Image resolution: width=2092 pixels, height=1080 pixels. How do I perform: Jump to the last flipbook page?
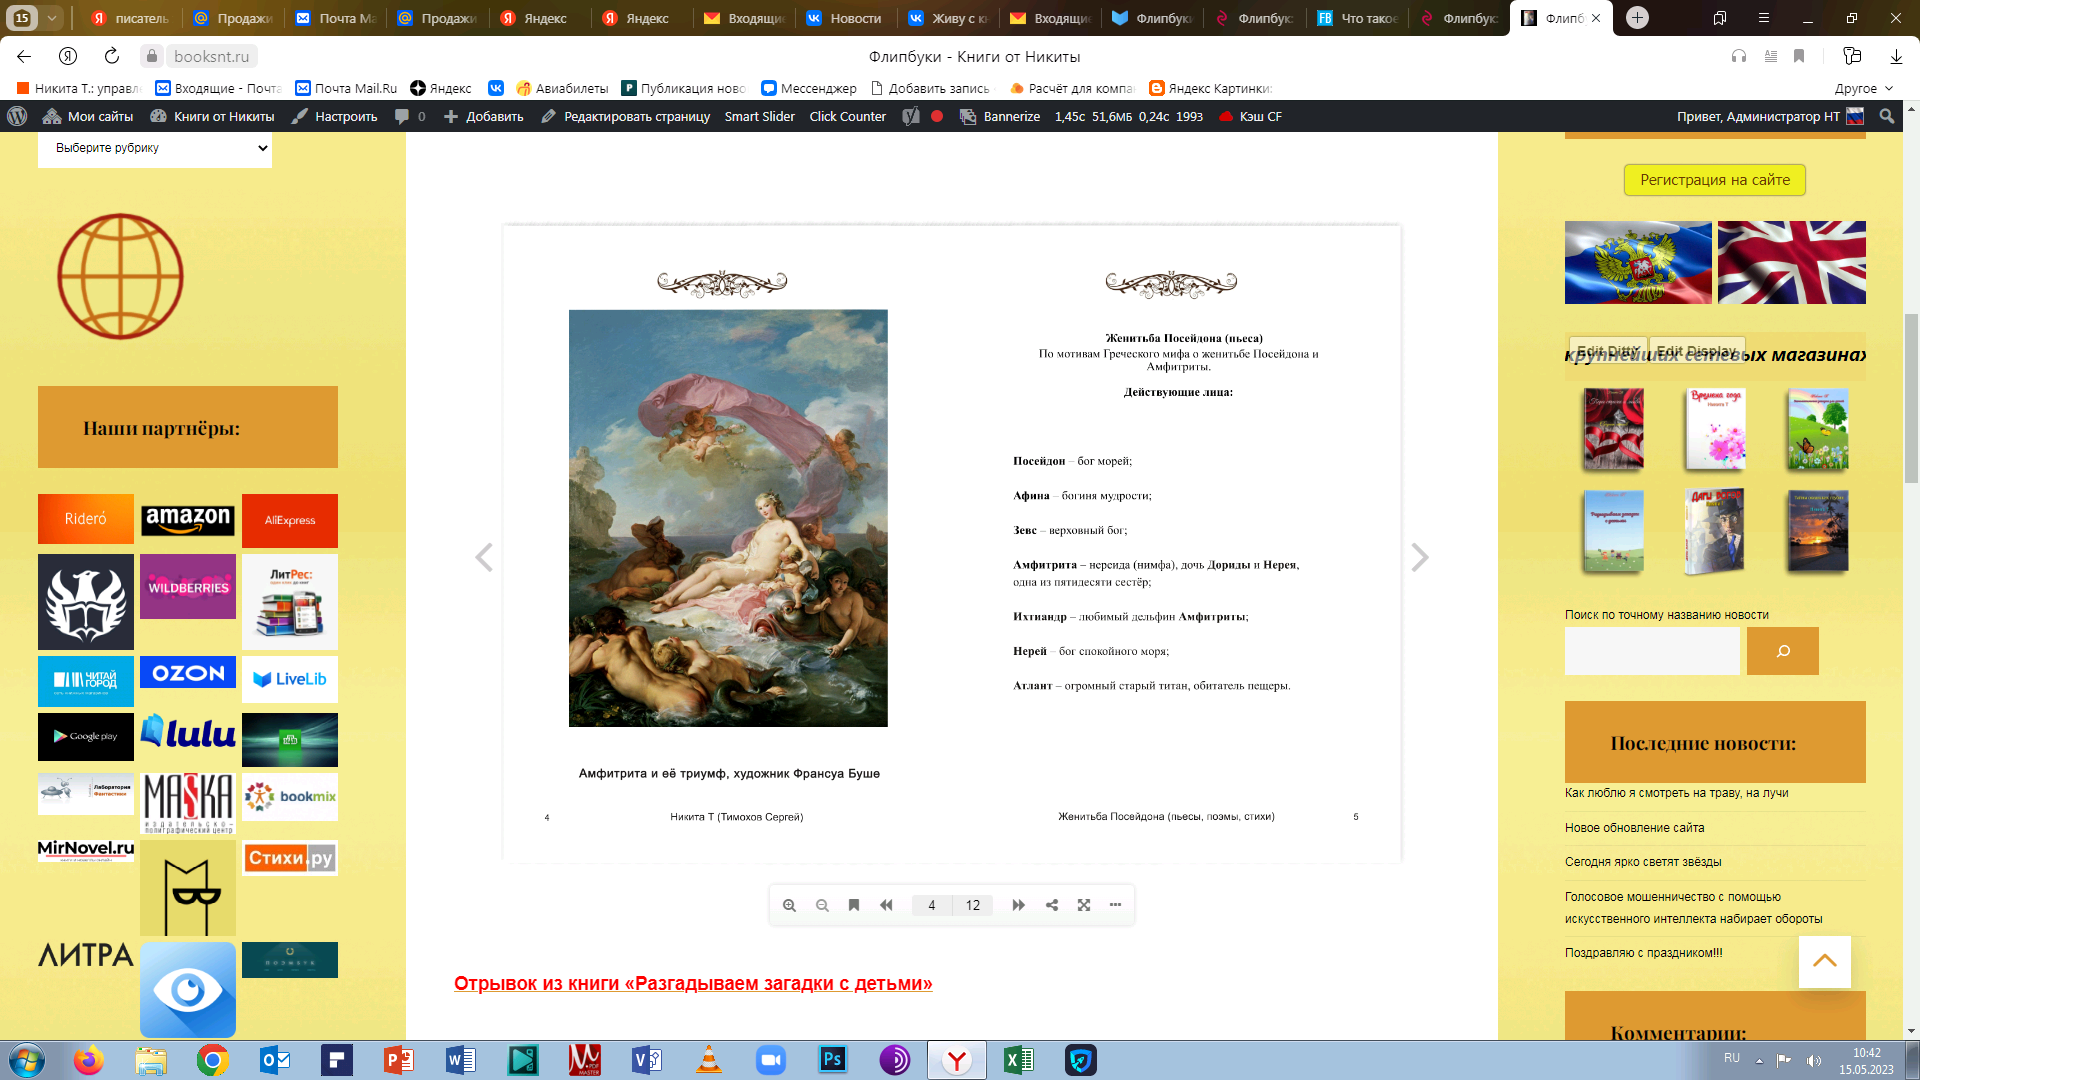1018,905
